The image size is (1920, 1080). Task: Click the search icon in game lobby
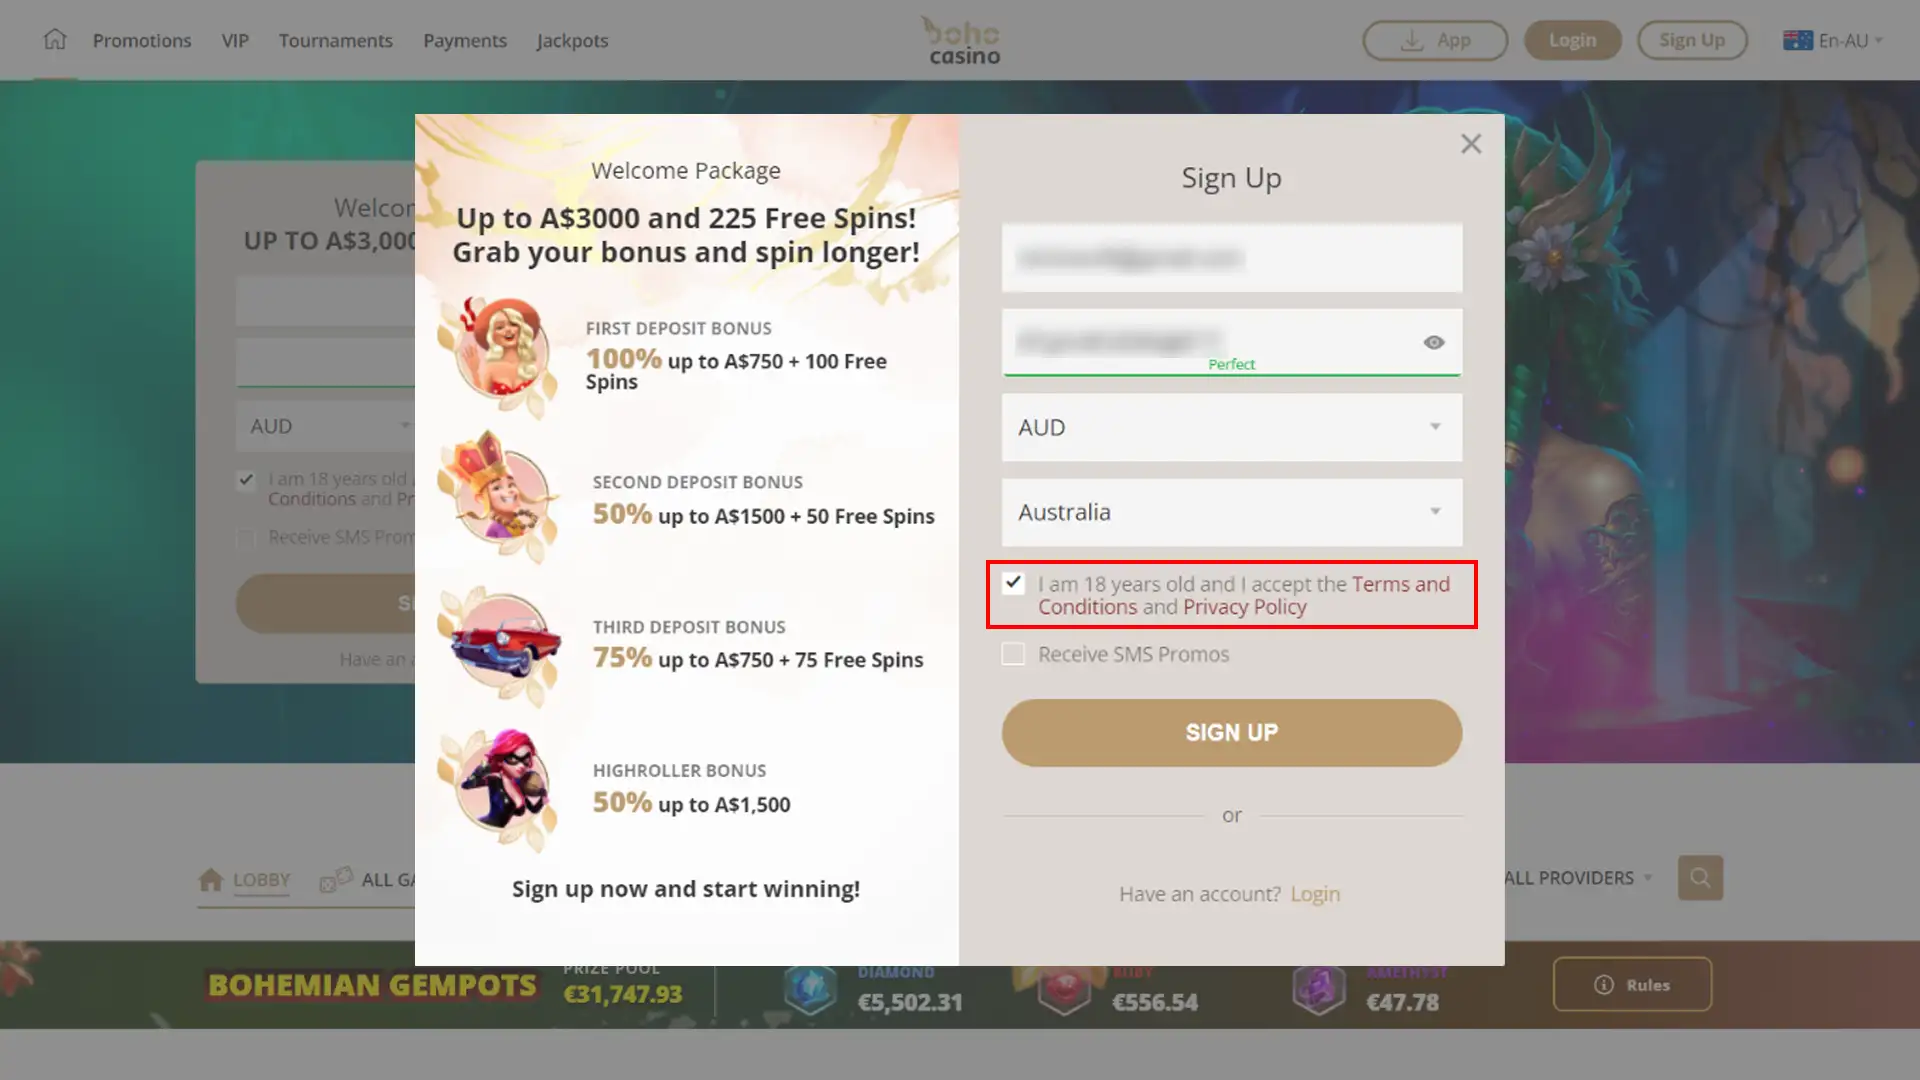tap(1700, 878)
